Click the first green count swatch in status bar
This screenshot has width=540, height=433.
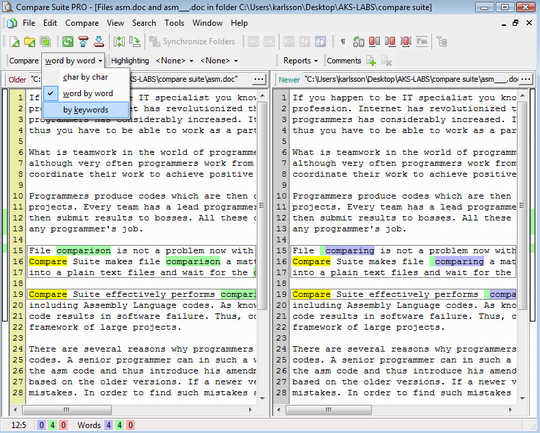(x=52, y=425)
